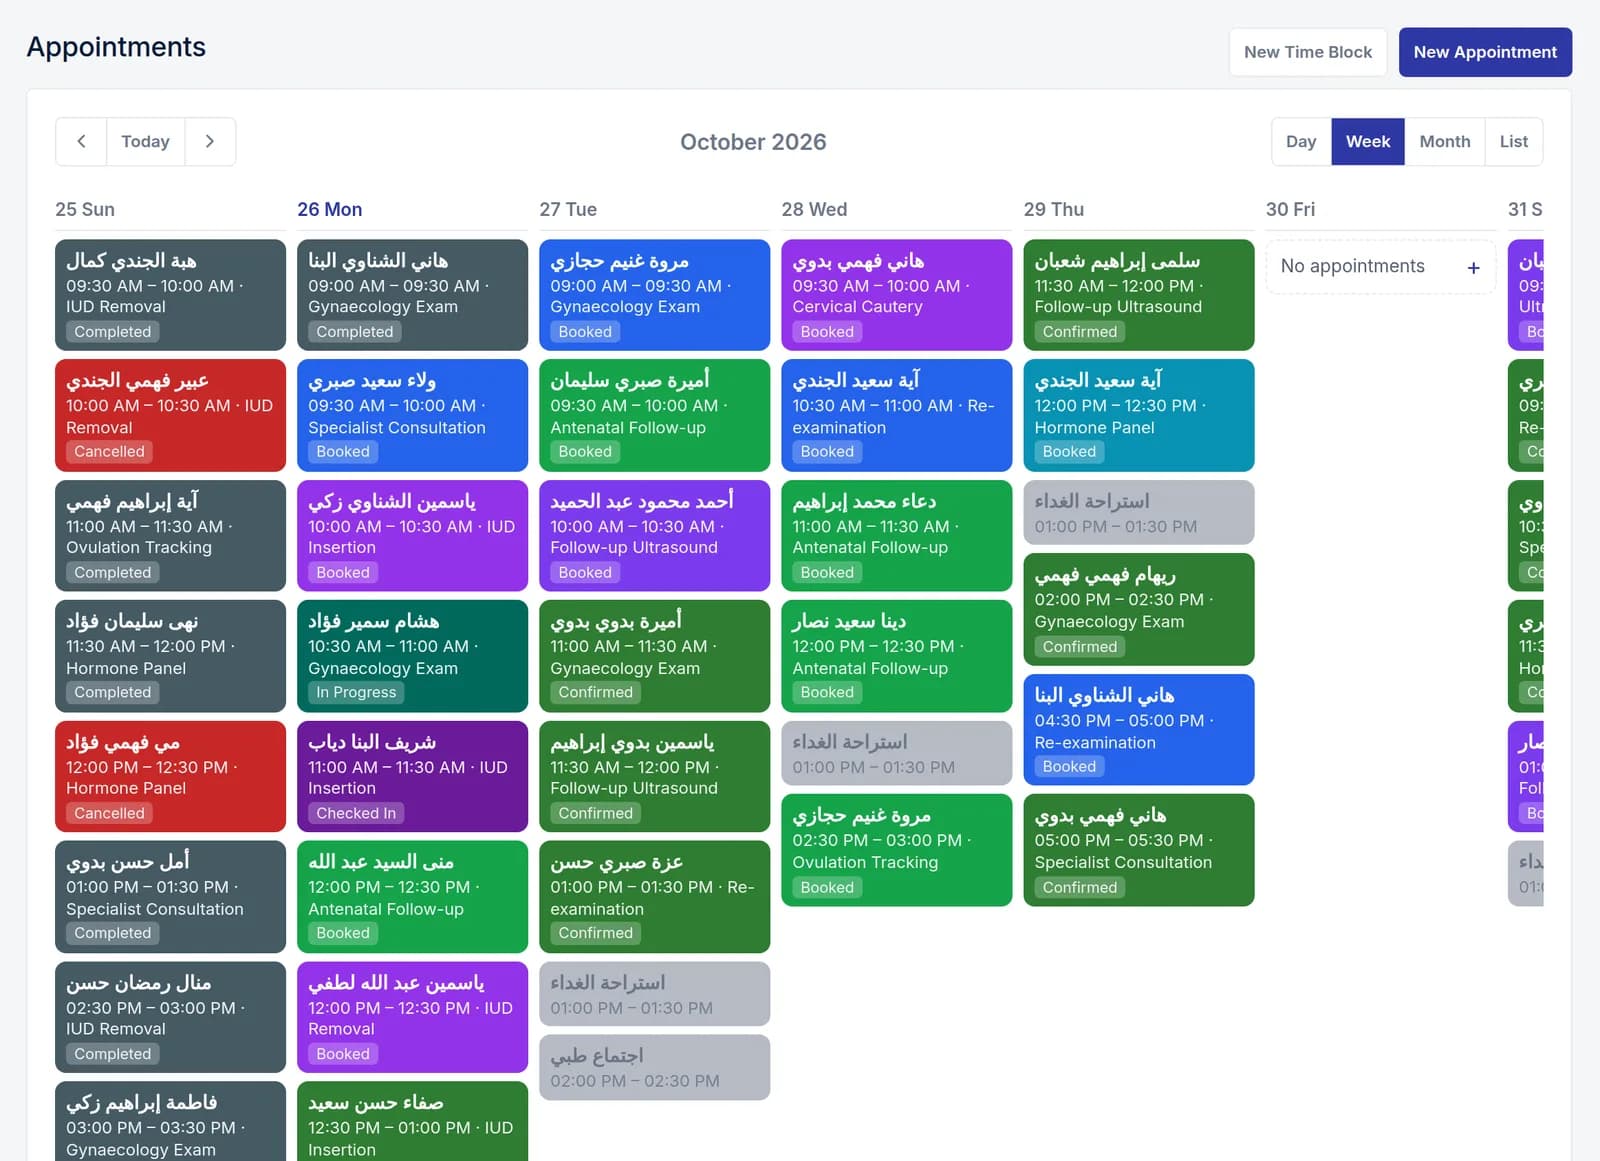Open Monday 09:00 AM Gynaecology Exam appointment
This screenshot has height=1161, width=1600.
[412, 295]
